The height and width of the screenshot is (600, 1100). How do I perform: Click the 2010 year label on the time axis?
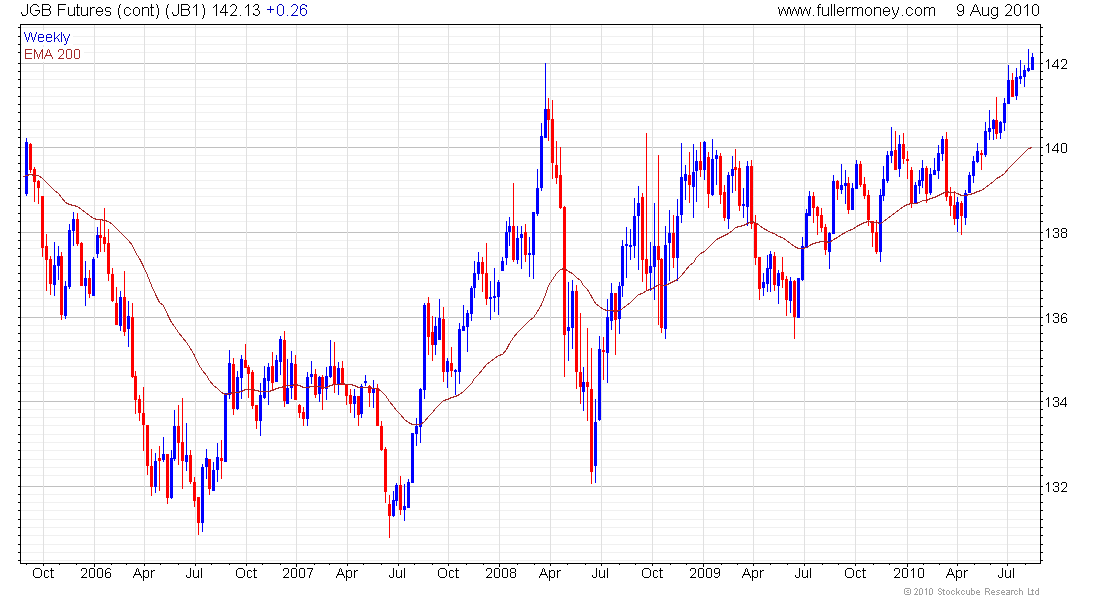pos(908,573)
